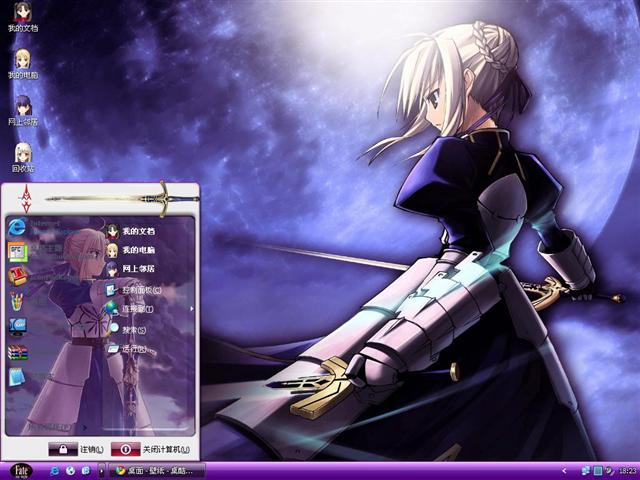Image resolution: width=640 pixels, height=480 pixels.
Task: Click 关闭计算机(U) shut down button
Action: coord(151,449)
